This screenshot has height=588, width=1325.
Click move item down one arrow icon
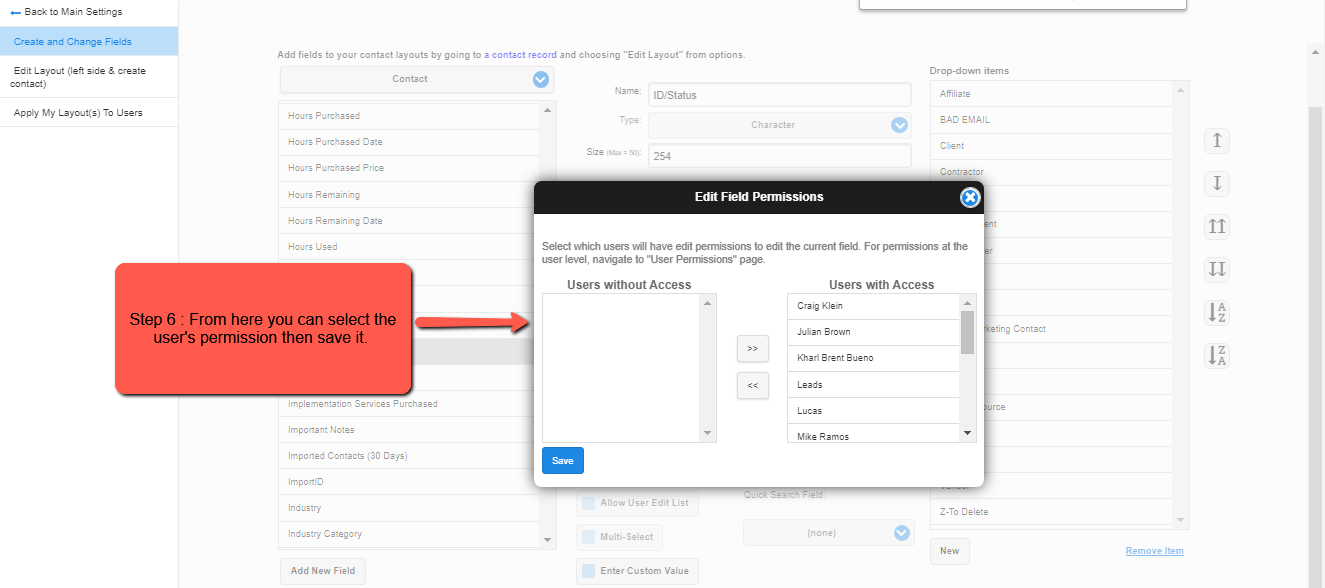point(1217,184)
